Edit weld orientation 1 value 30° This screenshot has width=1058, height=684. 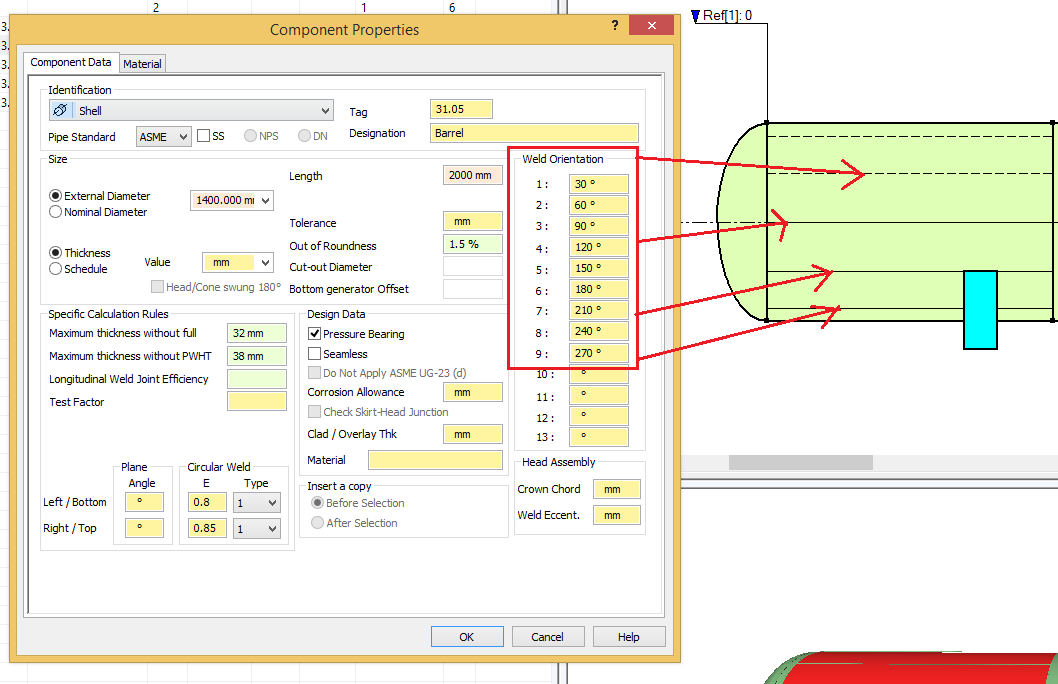[598, 184]
